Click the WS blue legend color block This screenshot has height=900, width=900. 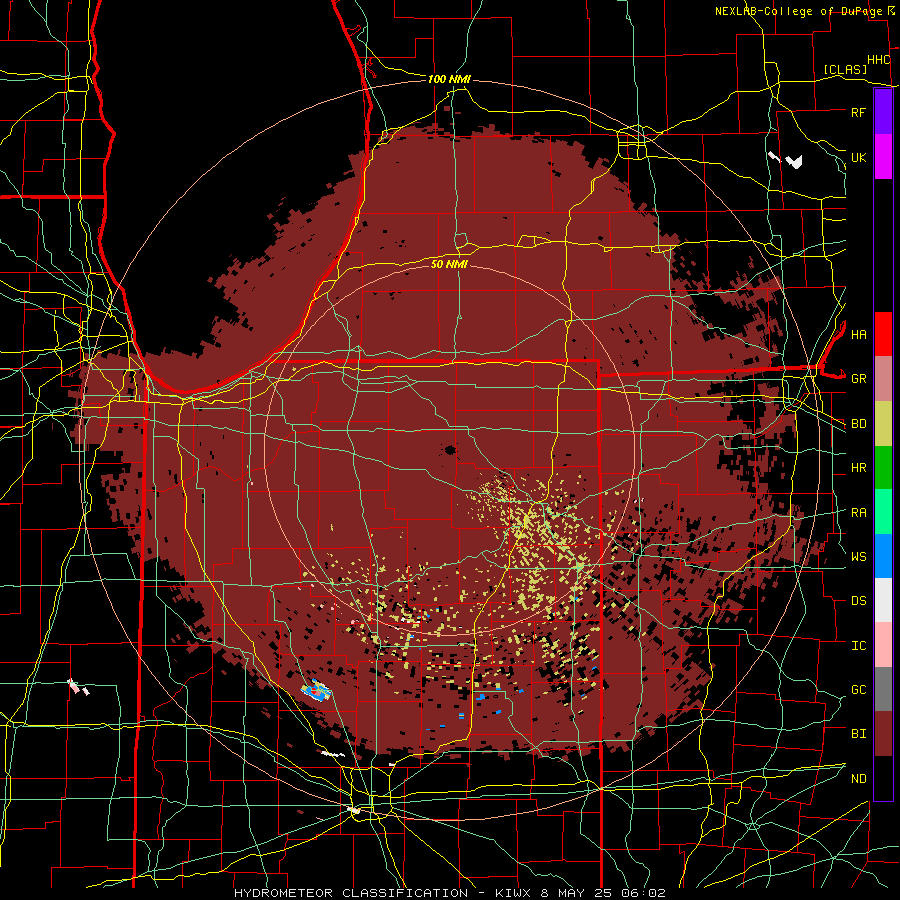[883, 556]
